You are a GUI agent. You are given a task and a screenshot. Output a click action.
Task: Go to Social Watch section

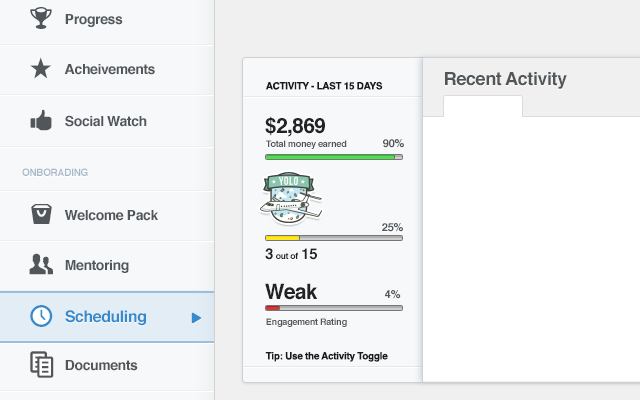(105, 122)
